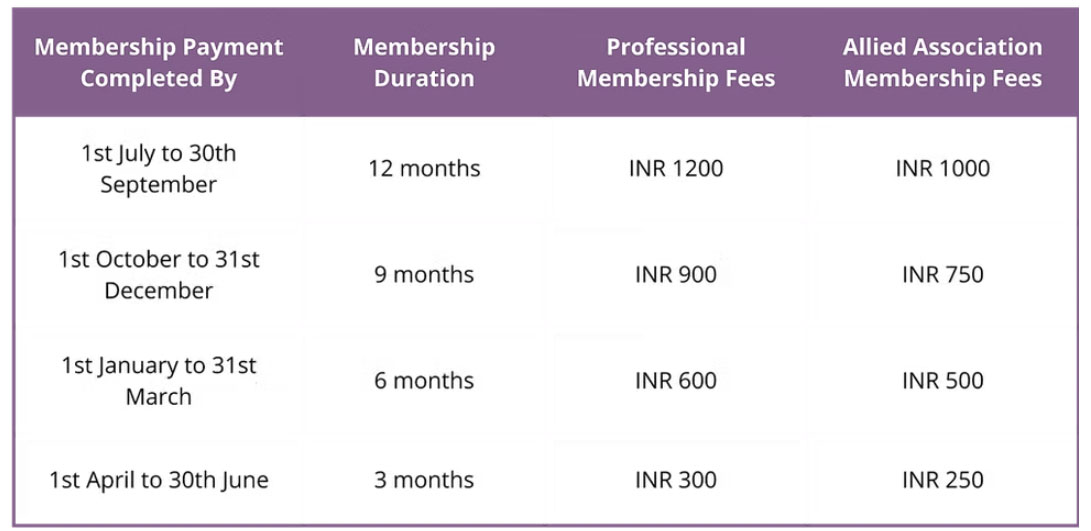Select the INR 500 fee cell
Image resolution: width=1091 pixels, height=531 pixels.
pos(943,381)
